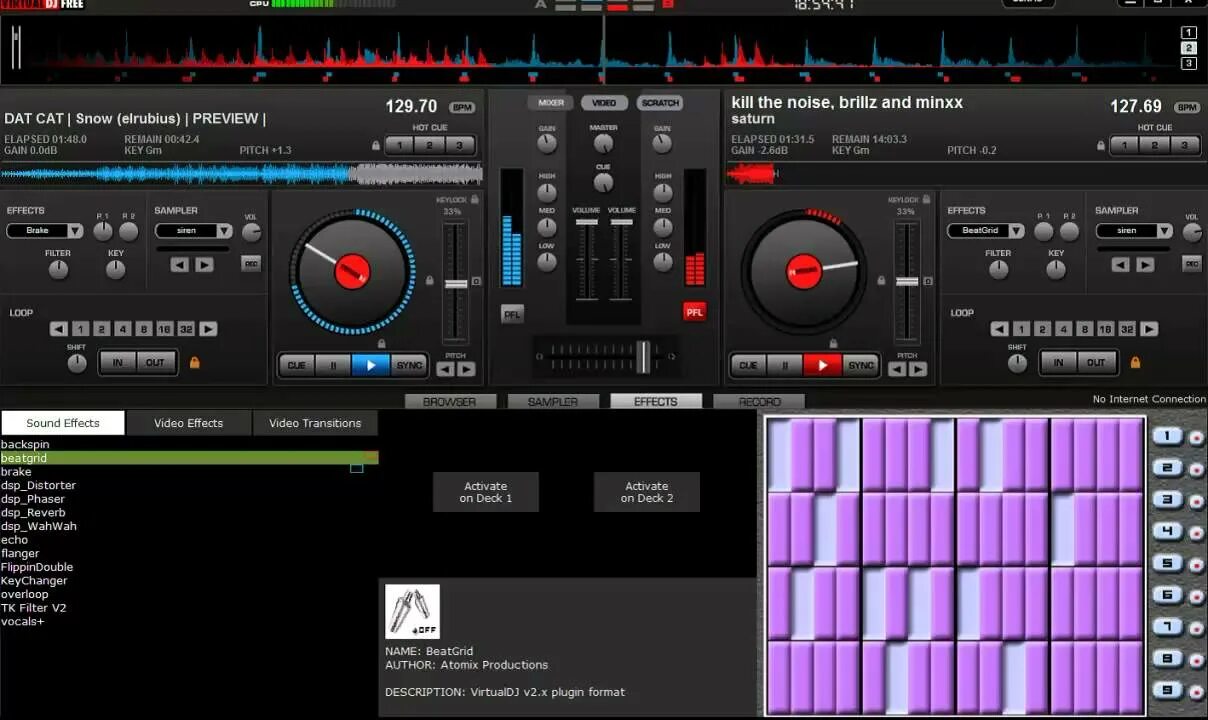The image size is (1208, 720).
Task: Toggle right deck PFL headphone monitor
Action: tap(695, 312)
